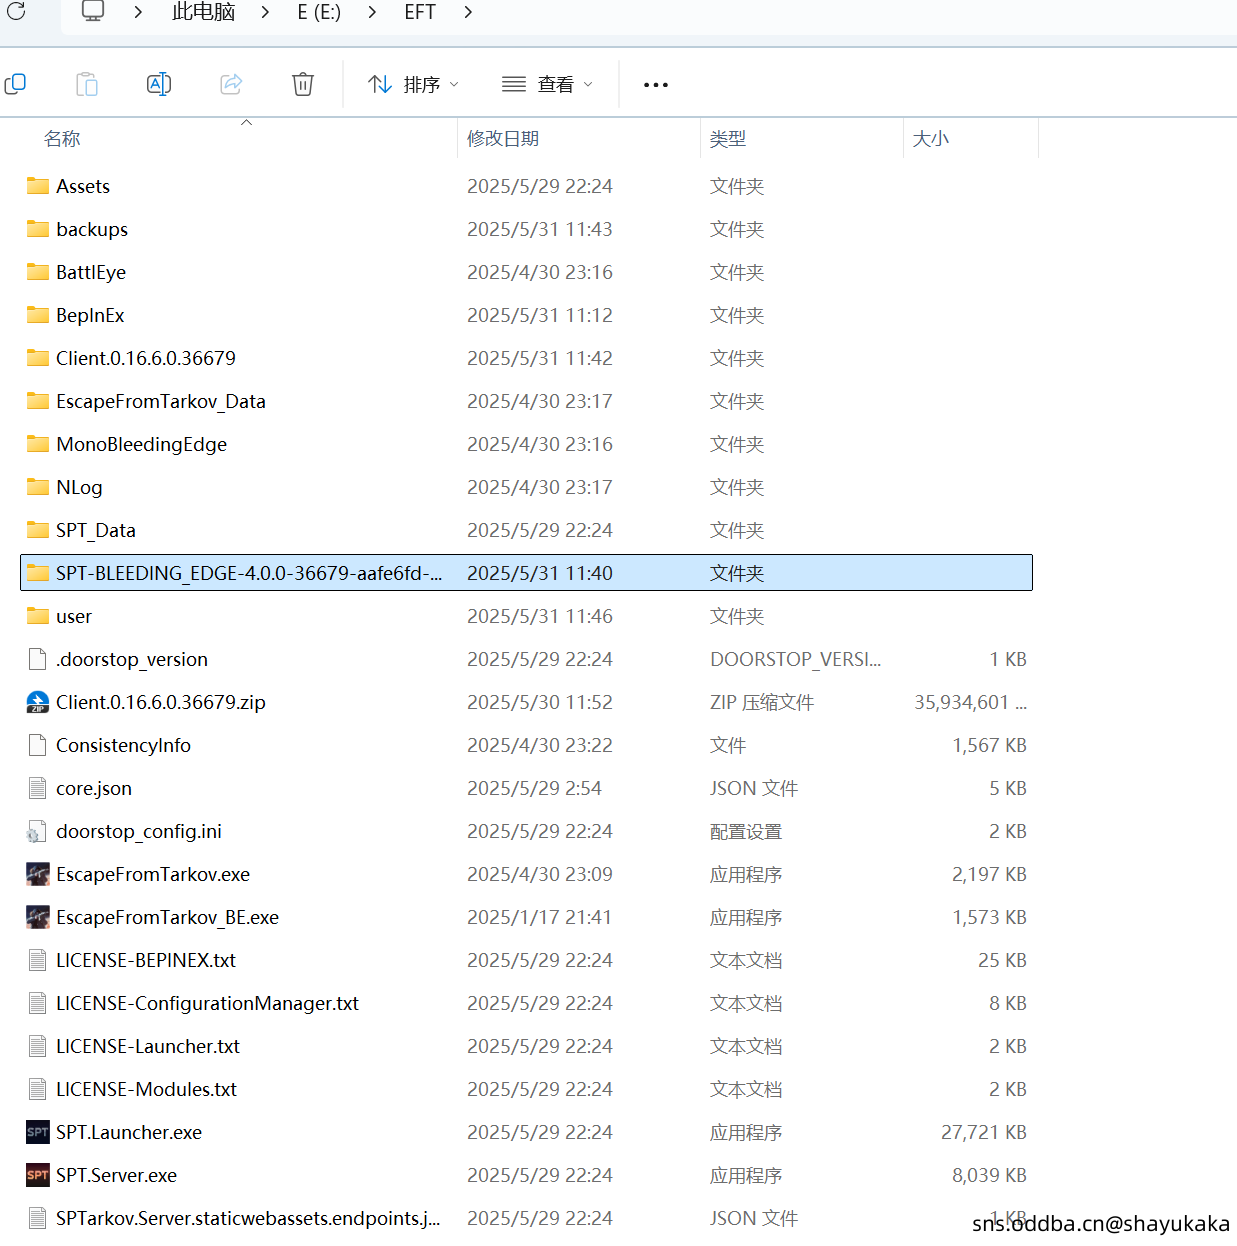
Task: Click the computer monitor icon in breadcrumb
Action: click(93, 12)
